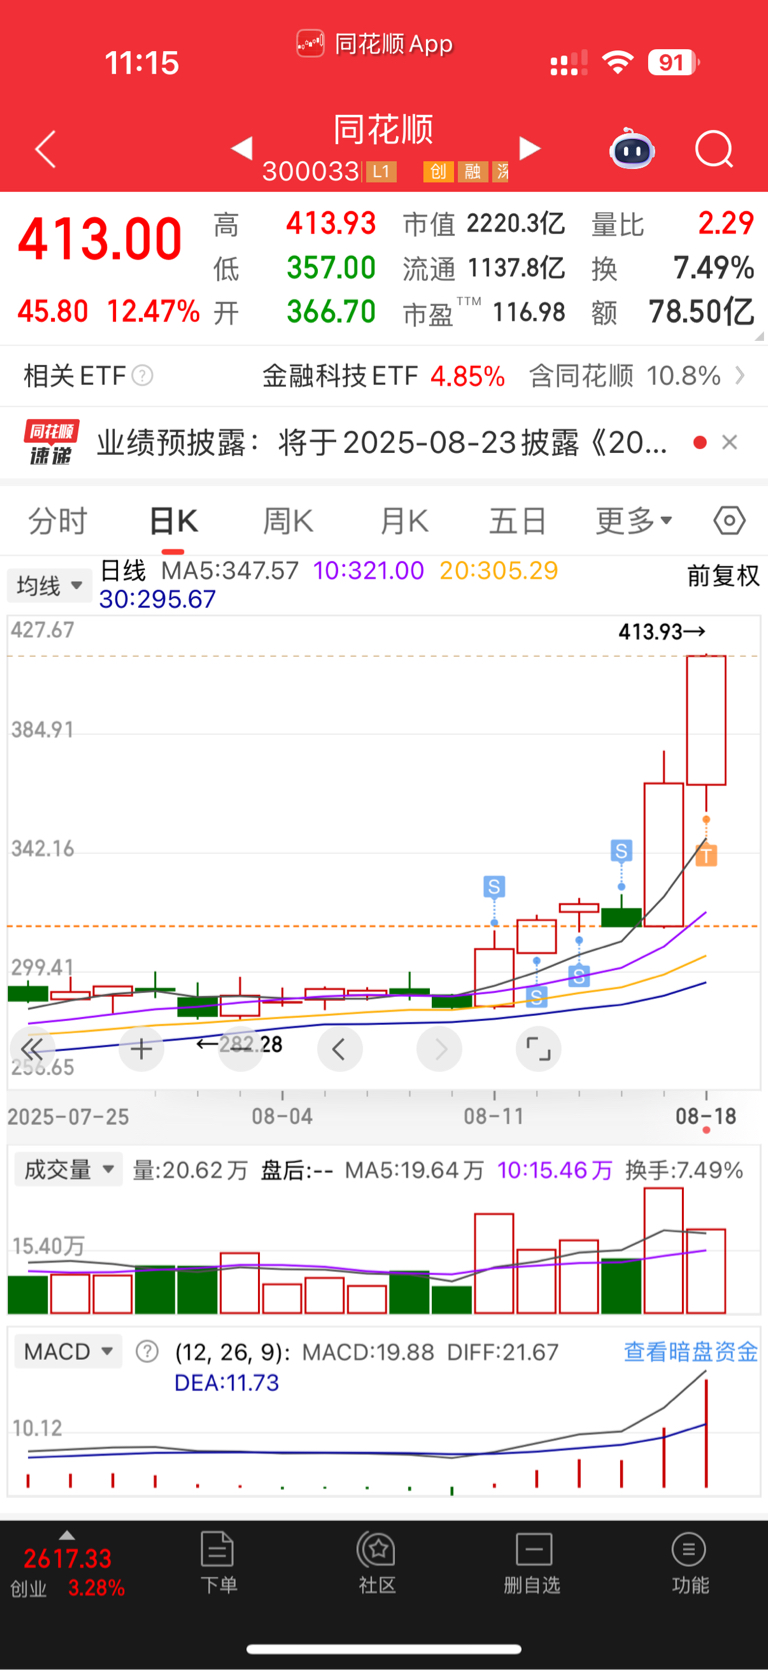The height and width of the screenshot is (1670, 769).
Task: Open 下单 order icon in bottom bar
Action: [218, 1563]
